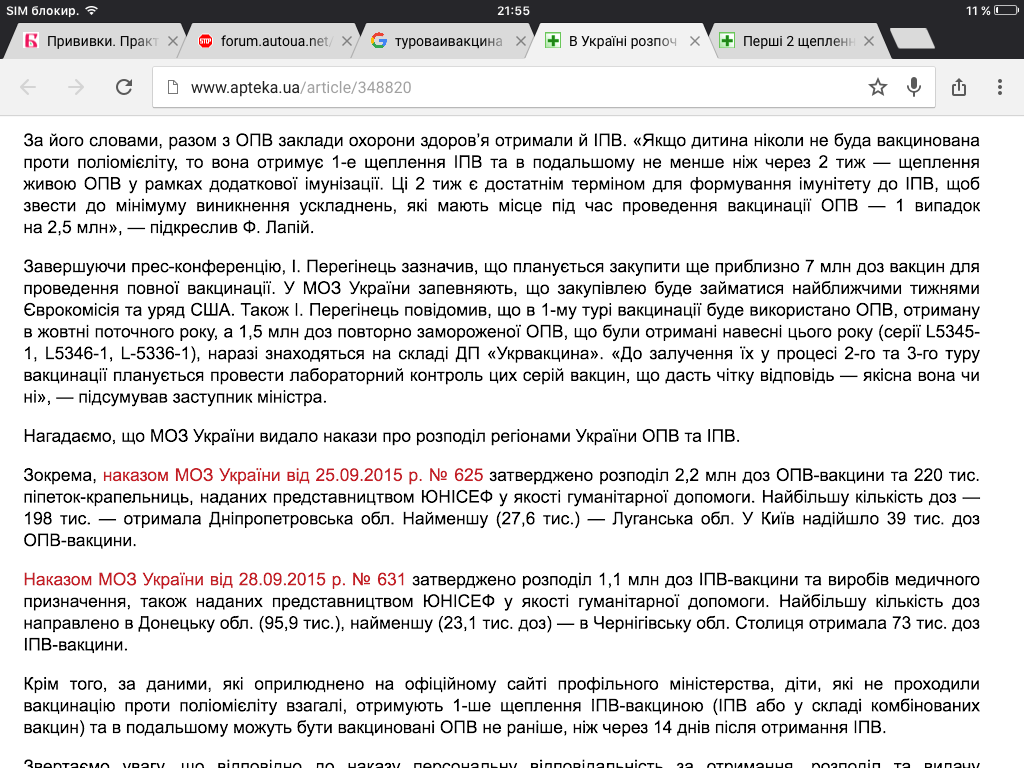1024x768 pixels.
Task: Open a new tab from the tab strip
Action: (x=910, y=40)
